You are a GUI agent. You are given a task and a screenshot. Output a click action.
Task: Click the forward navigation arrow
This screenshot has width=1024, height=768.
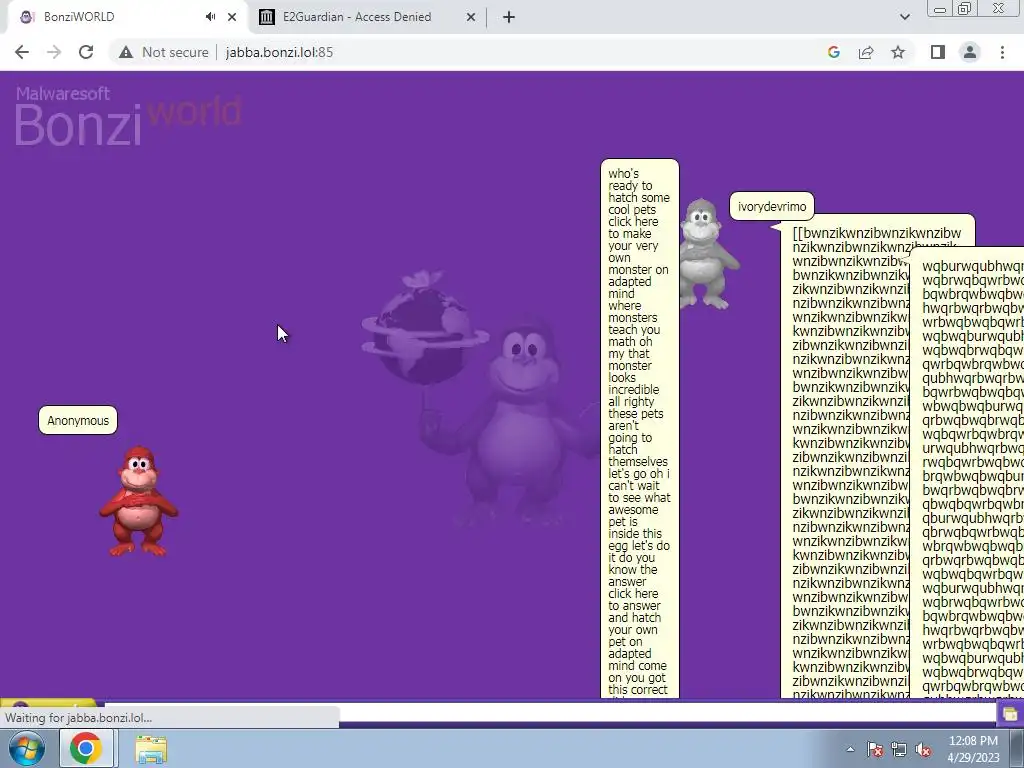click(x=54, y=52)
